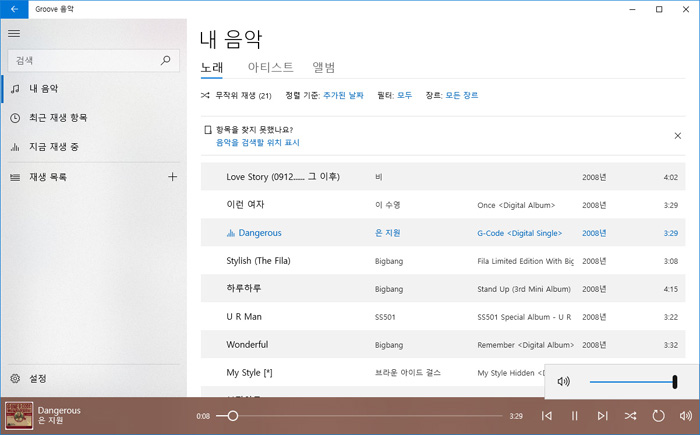
Task: Click album Stand Up (3rd Mini Album)
Action: tap(524, 289)
